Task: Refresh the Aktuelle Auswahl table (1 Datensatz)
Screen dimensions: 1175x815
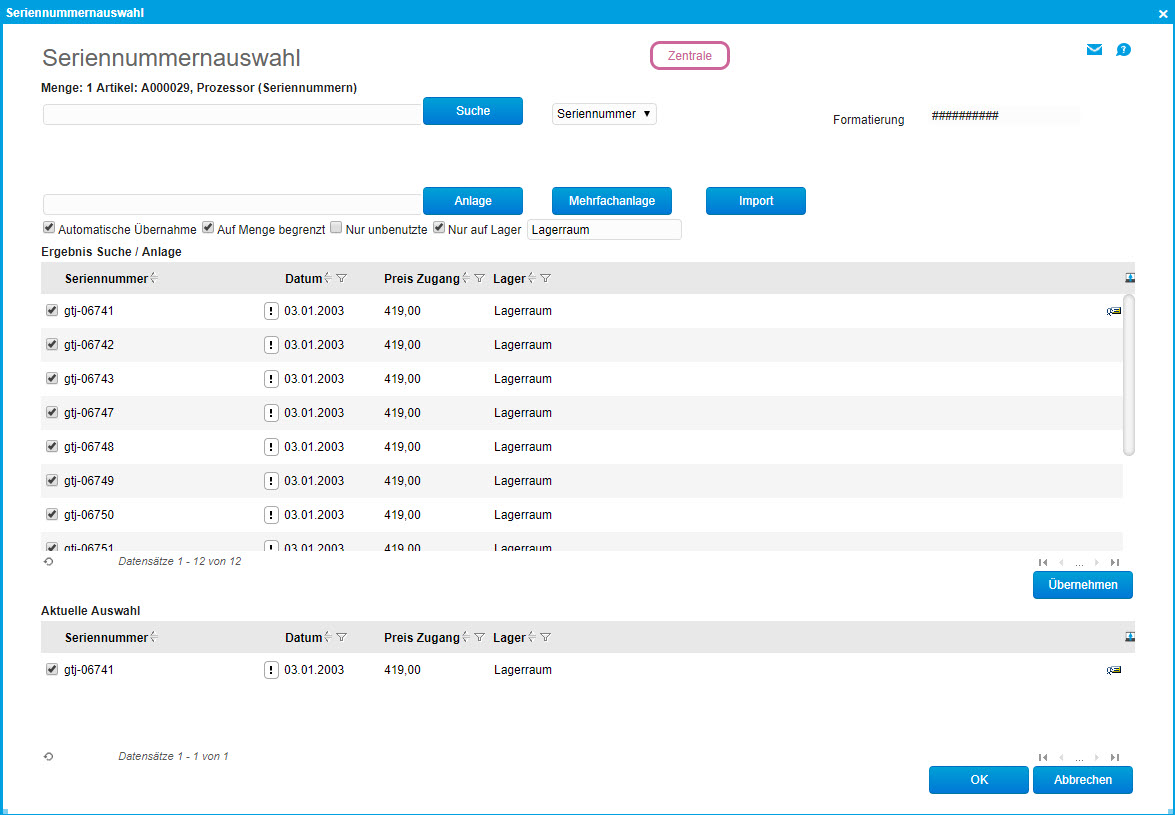Action: point(49,757)
